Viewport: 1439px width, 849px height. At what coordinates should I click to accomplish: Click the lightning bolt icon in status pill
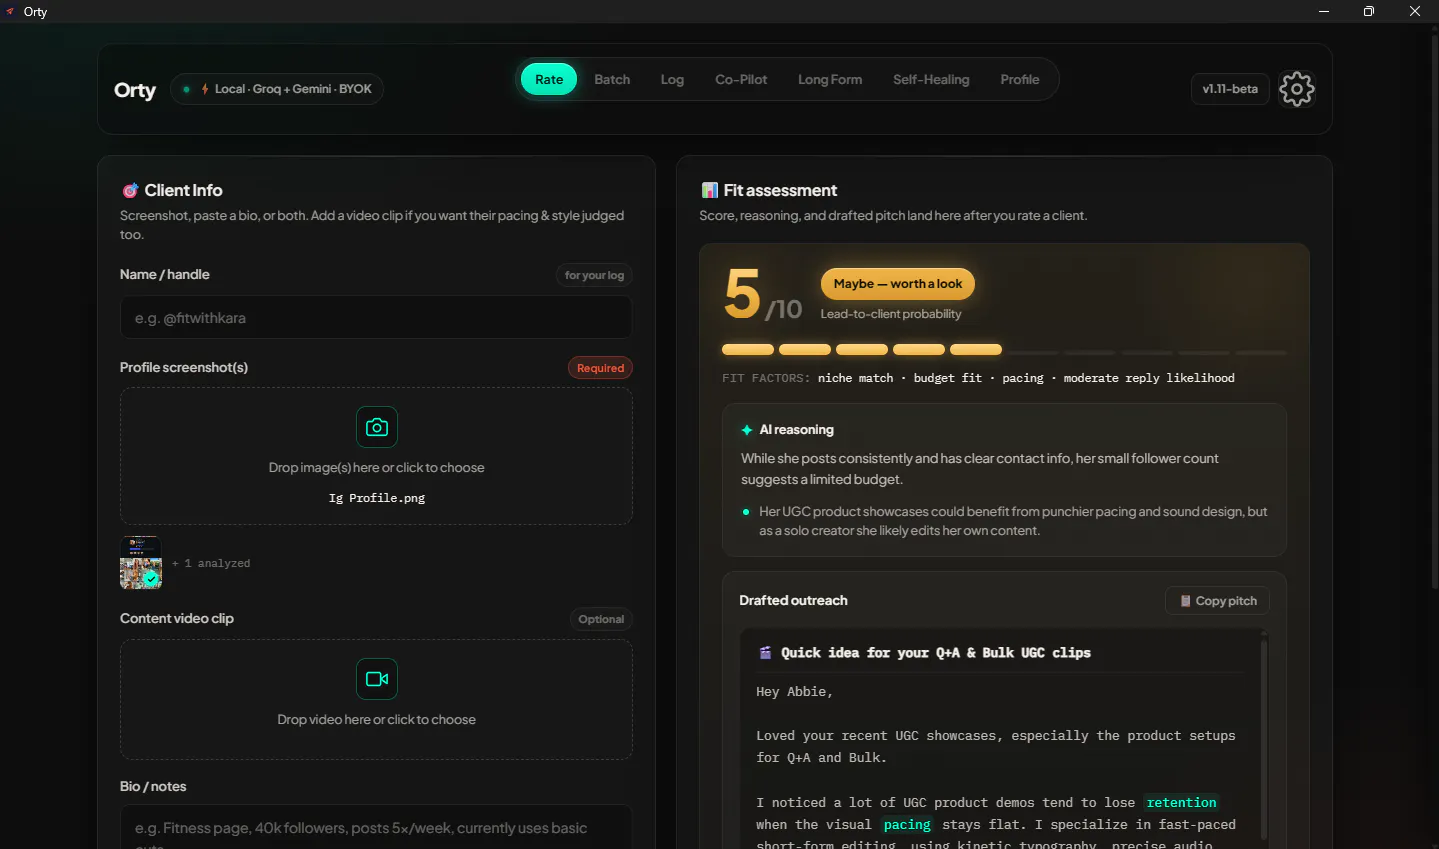pyautogui.click(x=205, y=89)
